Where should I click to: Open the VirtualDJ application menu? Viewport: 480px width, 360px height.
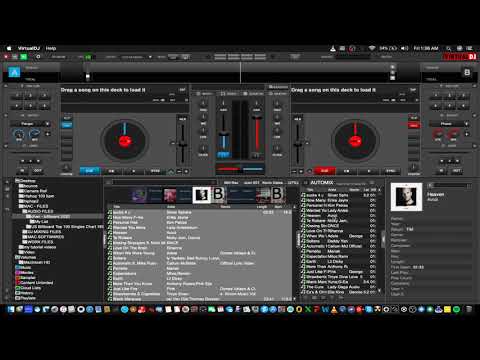(29, 48)
